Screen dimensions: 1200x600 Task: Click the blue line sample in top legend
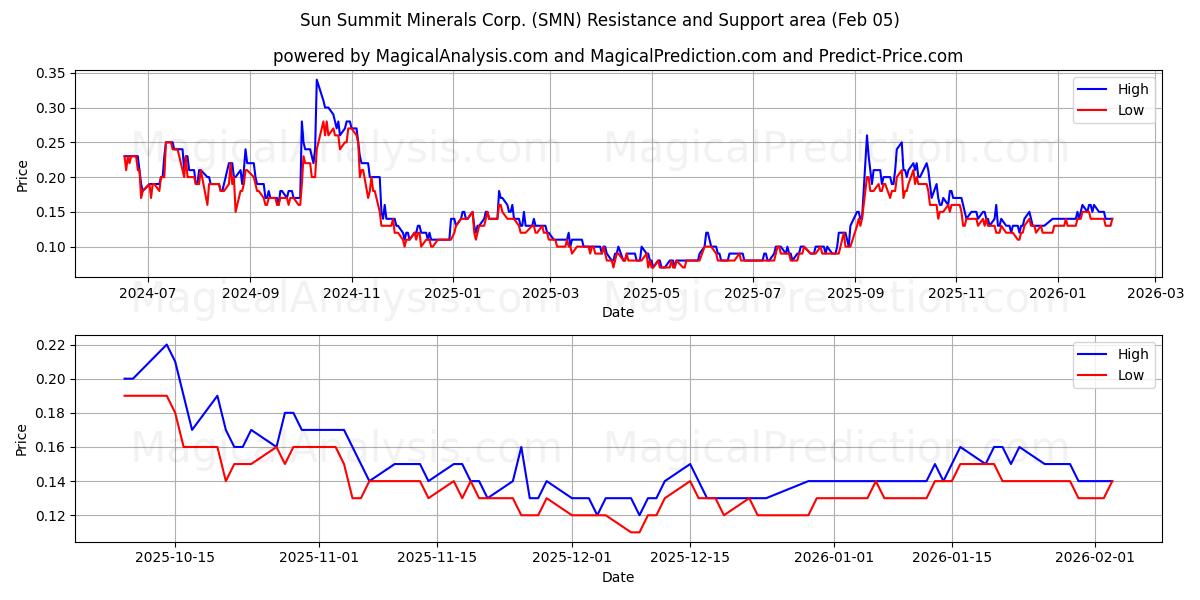[1094, 87]
